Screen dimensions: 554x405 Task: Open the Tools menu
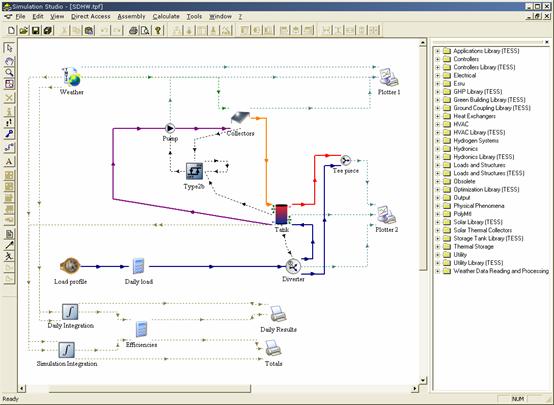[x=194, y=17]
